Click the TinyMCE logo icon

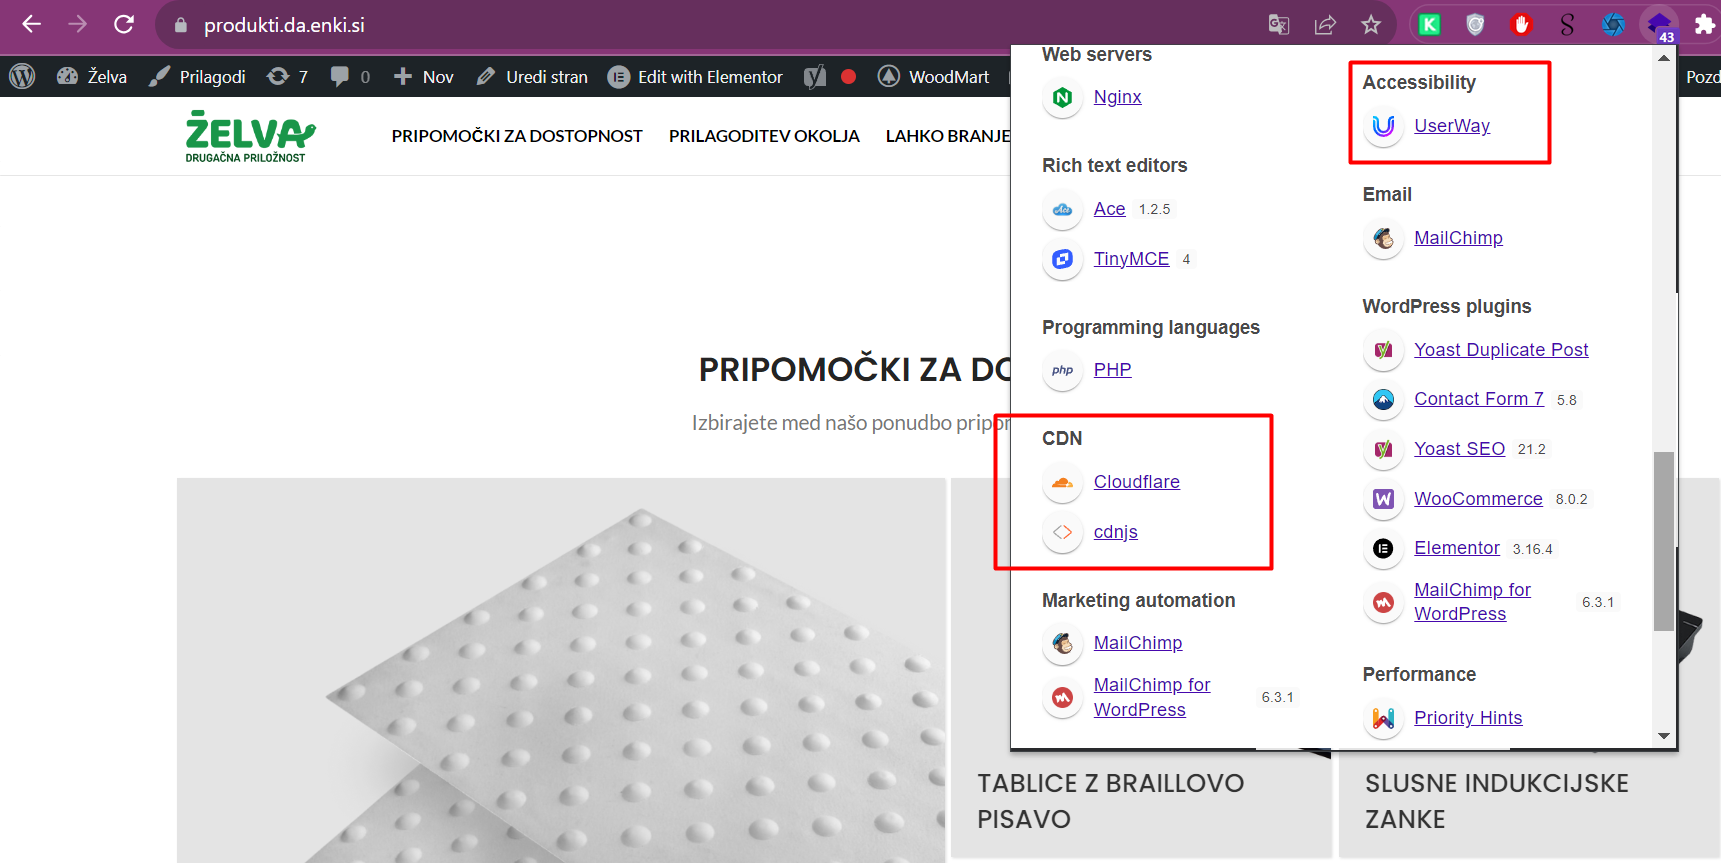click(x=1062, y=259)
